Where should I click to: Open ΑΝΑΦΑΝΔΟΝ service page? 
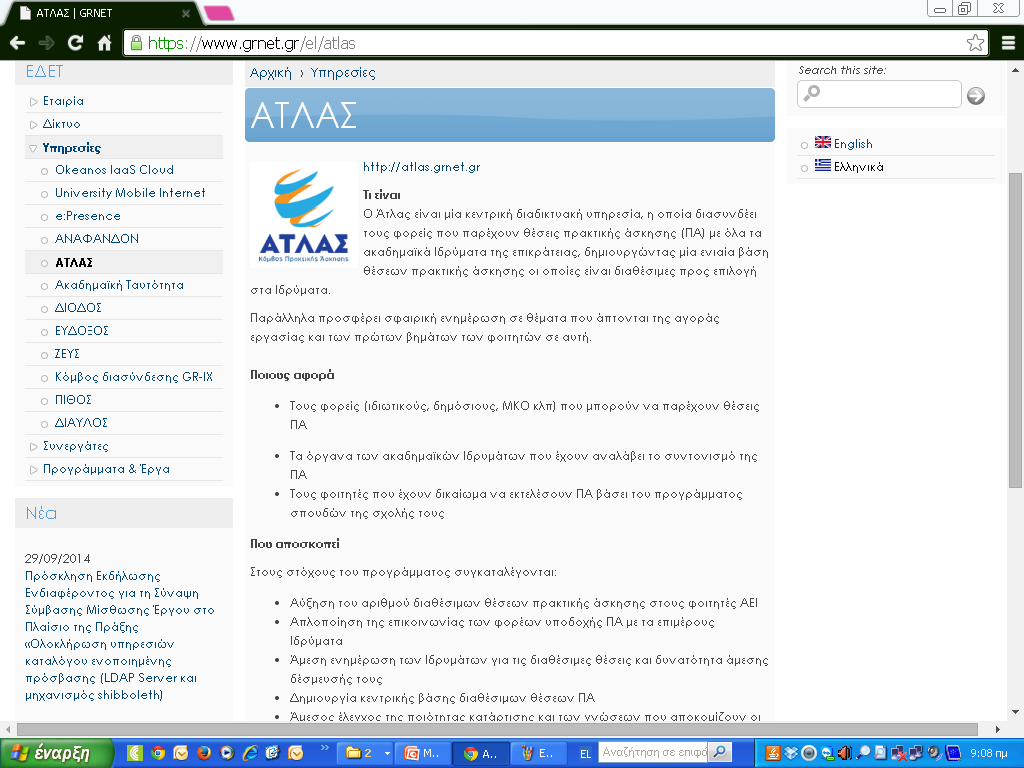(x=97, y=238)
